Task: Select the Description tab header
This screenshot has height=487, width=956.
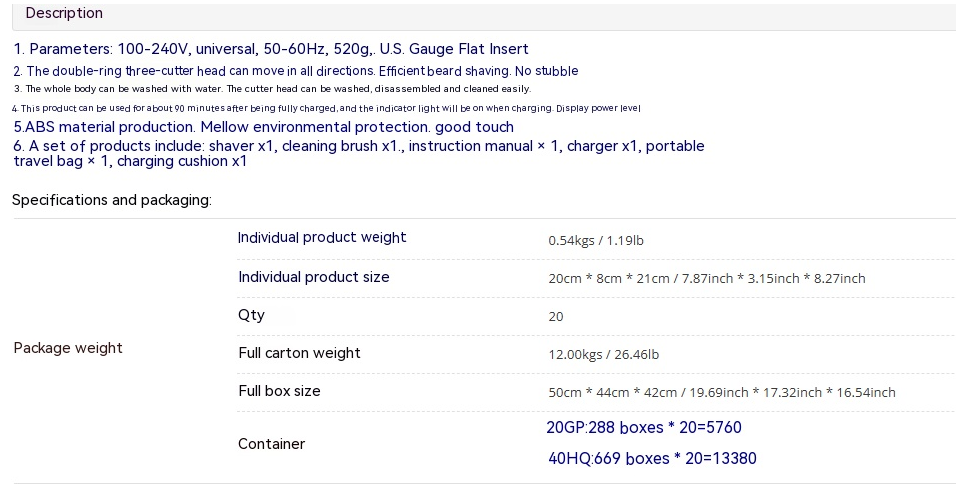Action: pos(64,13)
